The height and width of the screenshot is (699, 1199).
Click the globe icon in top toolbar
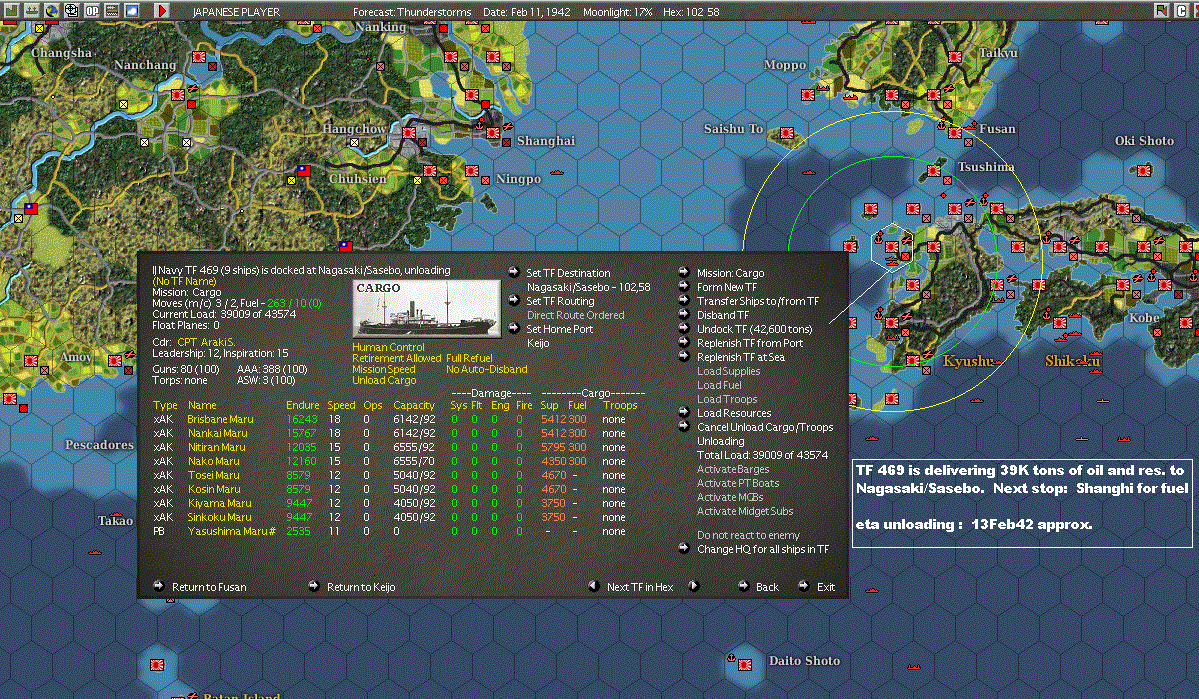52,10
